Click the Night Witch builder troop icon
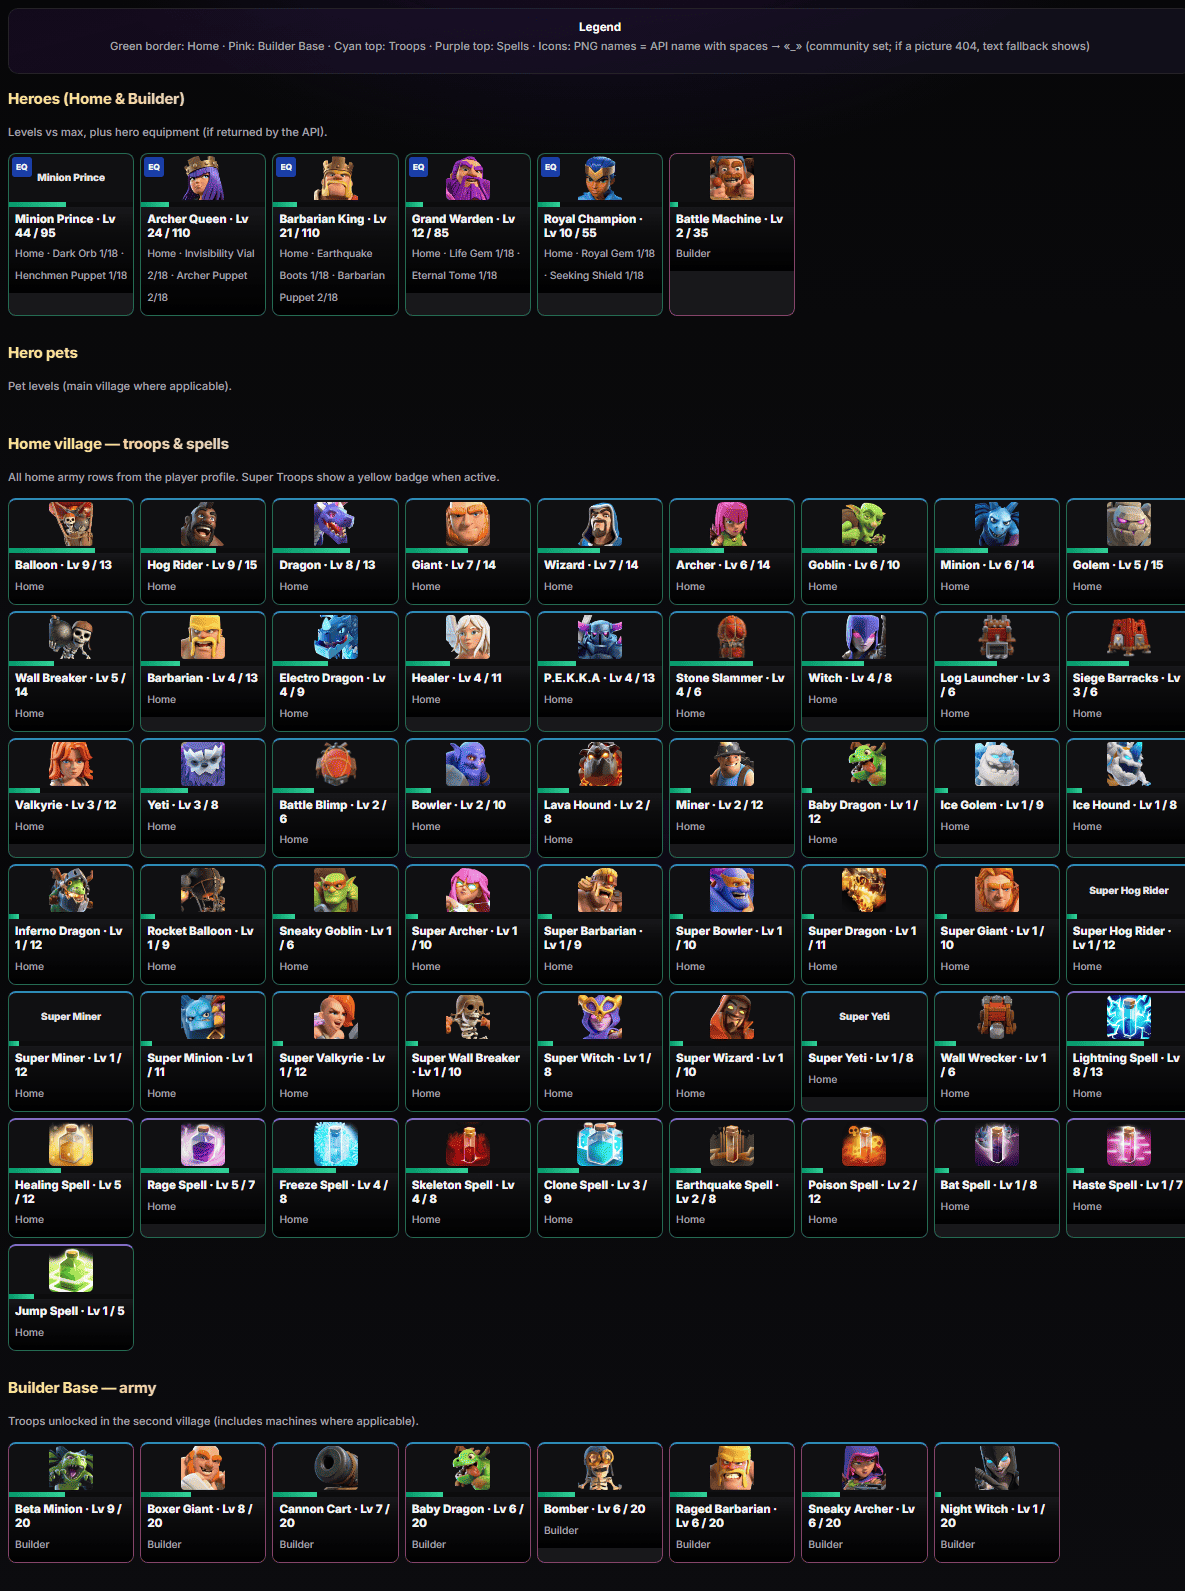Image resolution: width=1185 pixels, height=1591 pixels. pyautogui.click(x=996, y=1468)
